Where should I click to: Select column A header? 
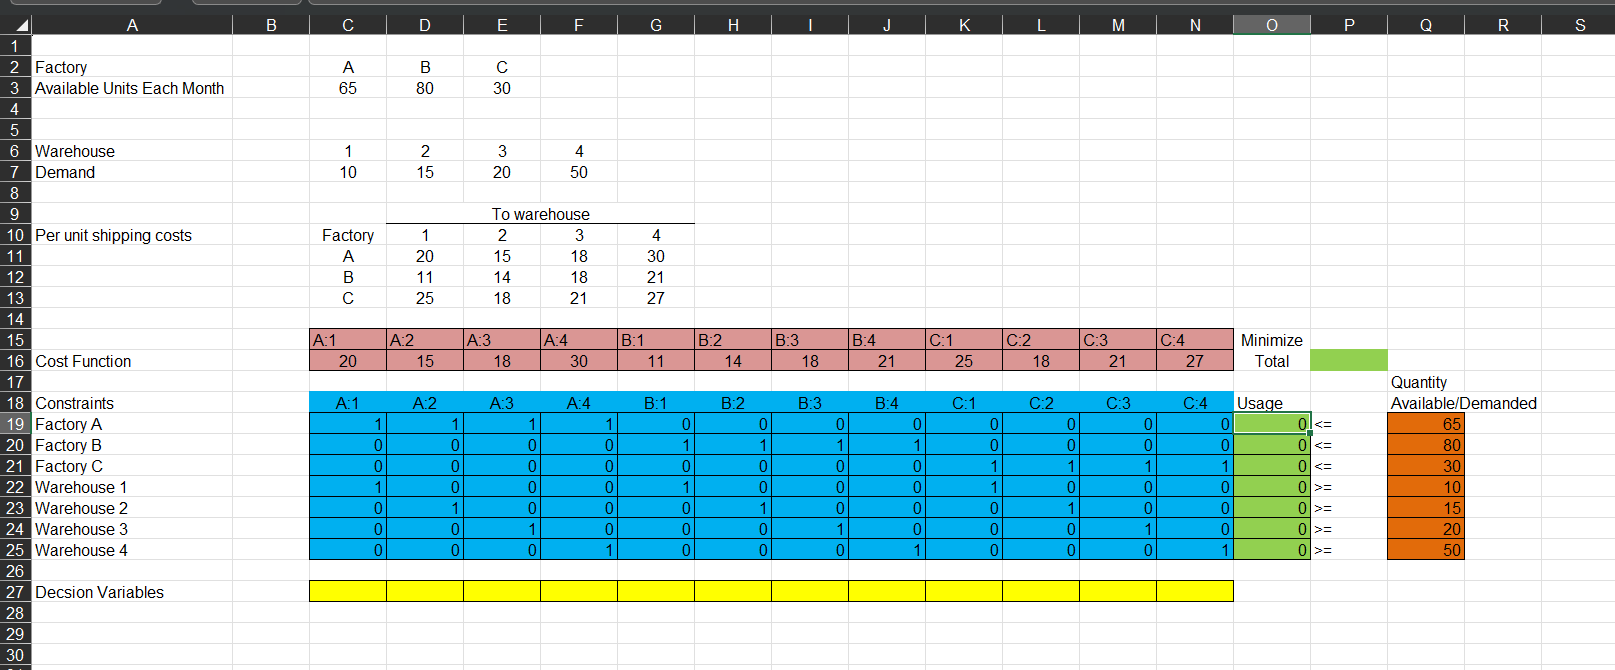pyautogui.click(x=132, y=25)
